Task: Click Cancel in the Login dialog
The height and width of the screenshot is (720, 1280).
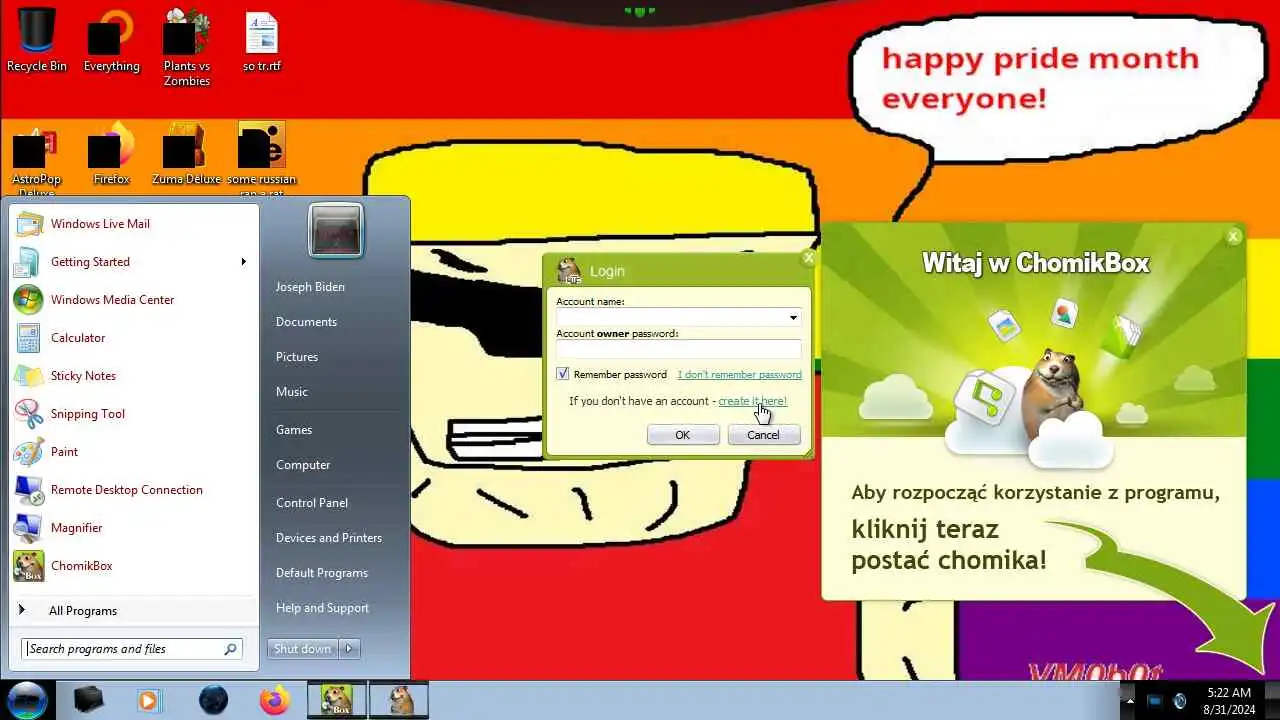Action: [763, 435]
